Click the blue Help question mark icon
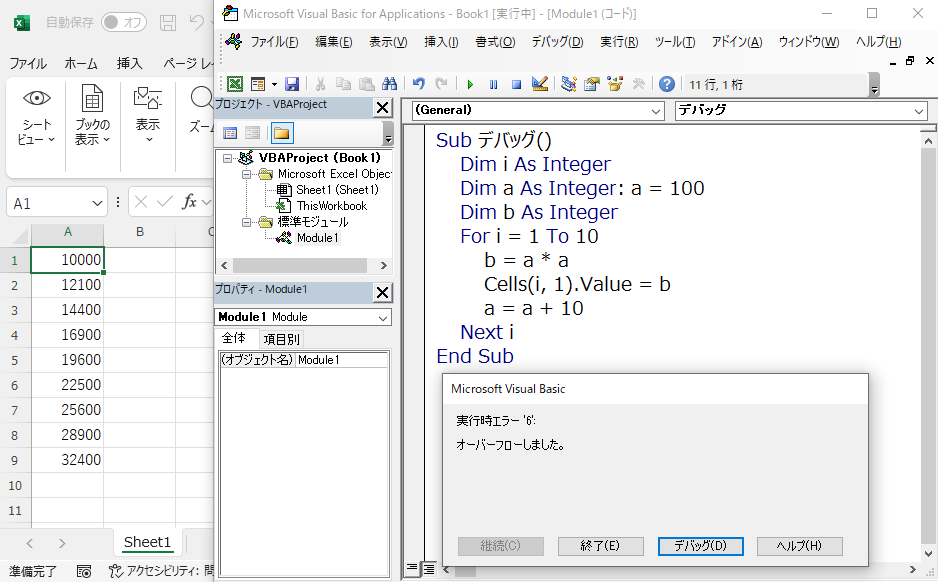 click(x=667, y=84)
